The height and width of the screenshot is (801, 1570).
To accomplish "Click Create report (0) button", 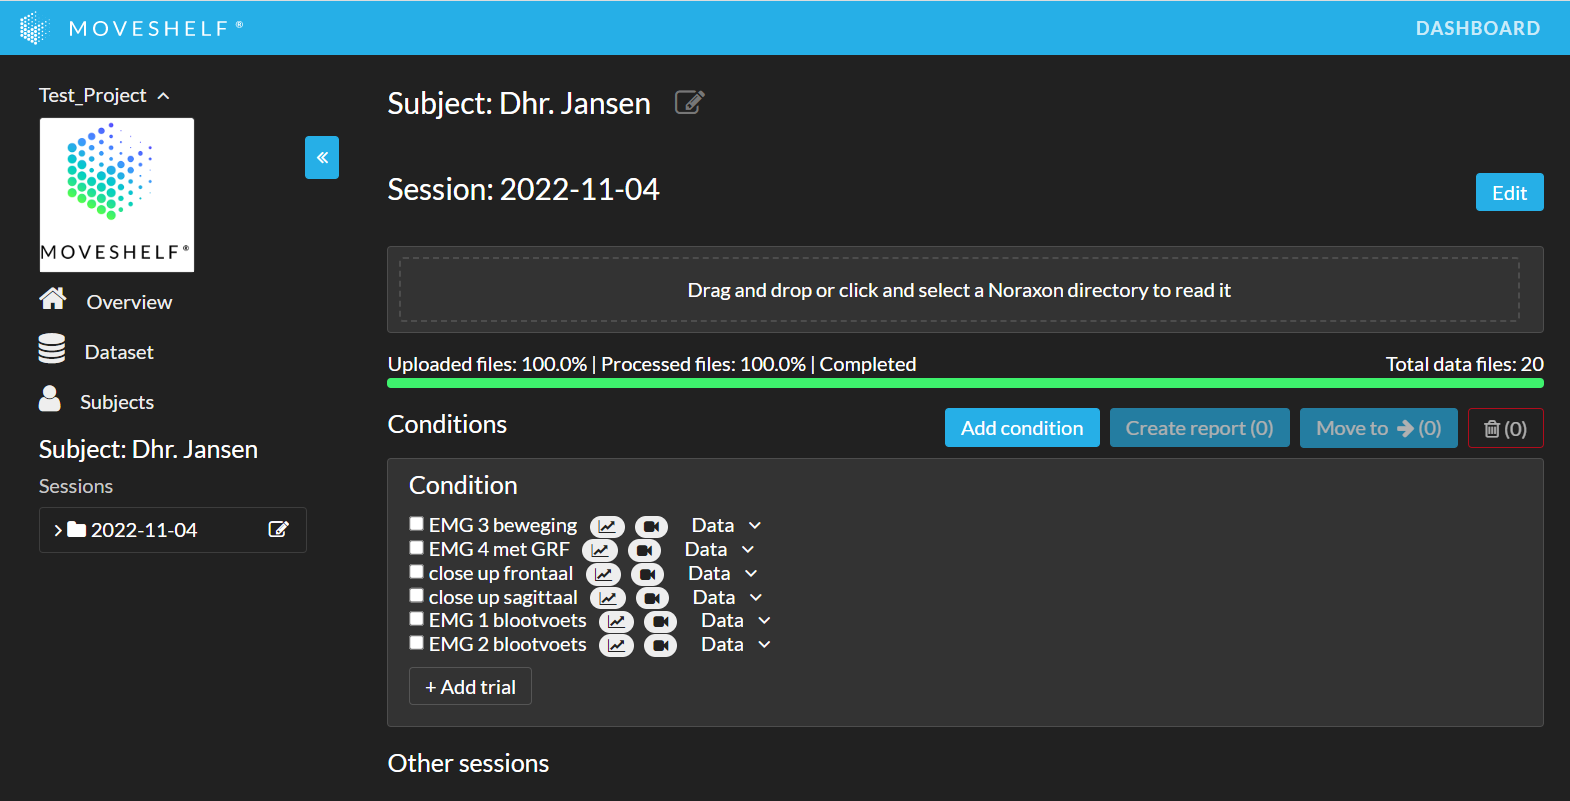I will [1199, 428].
